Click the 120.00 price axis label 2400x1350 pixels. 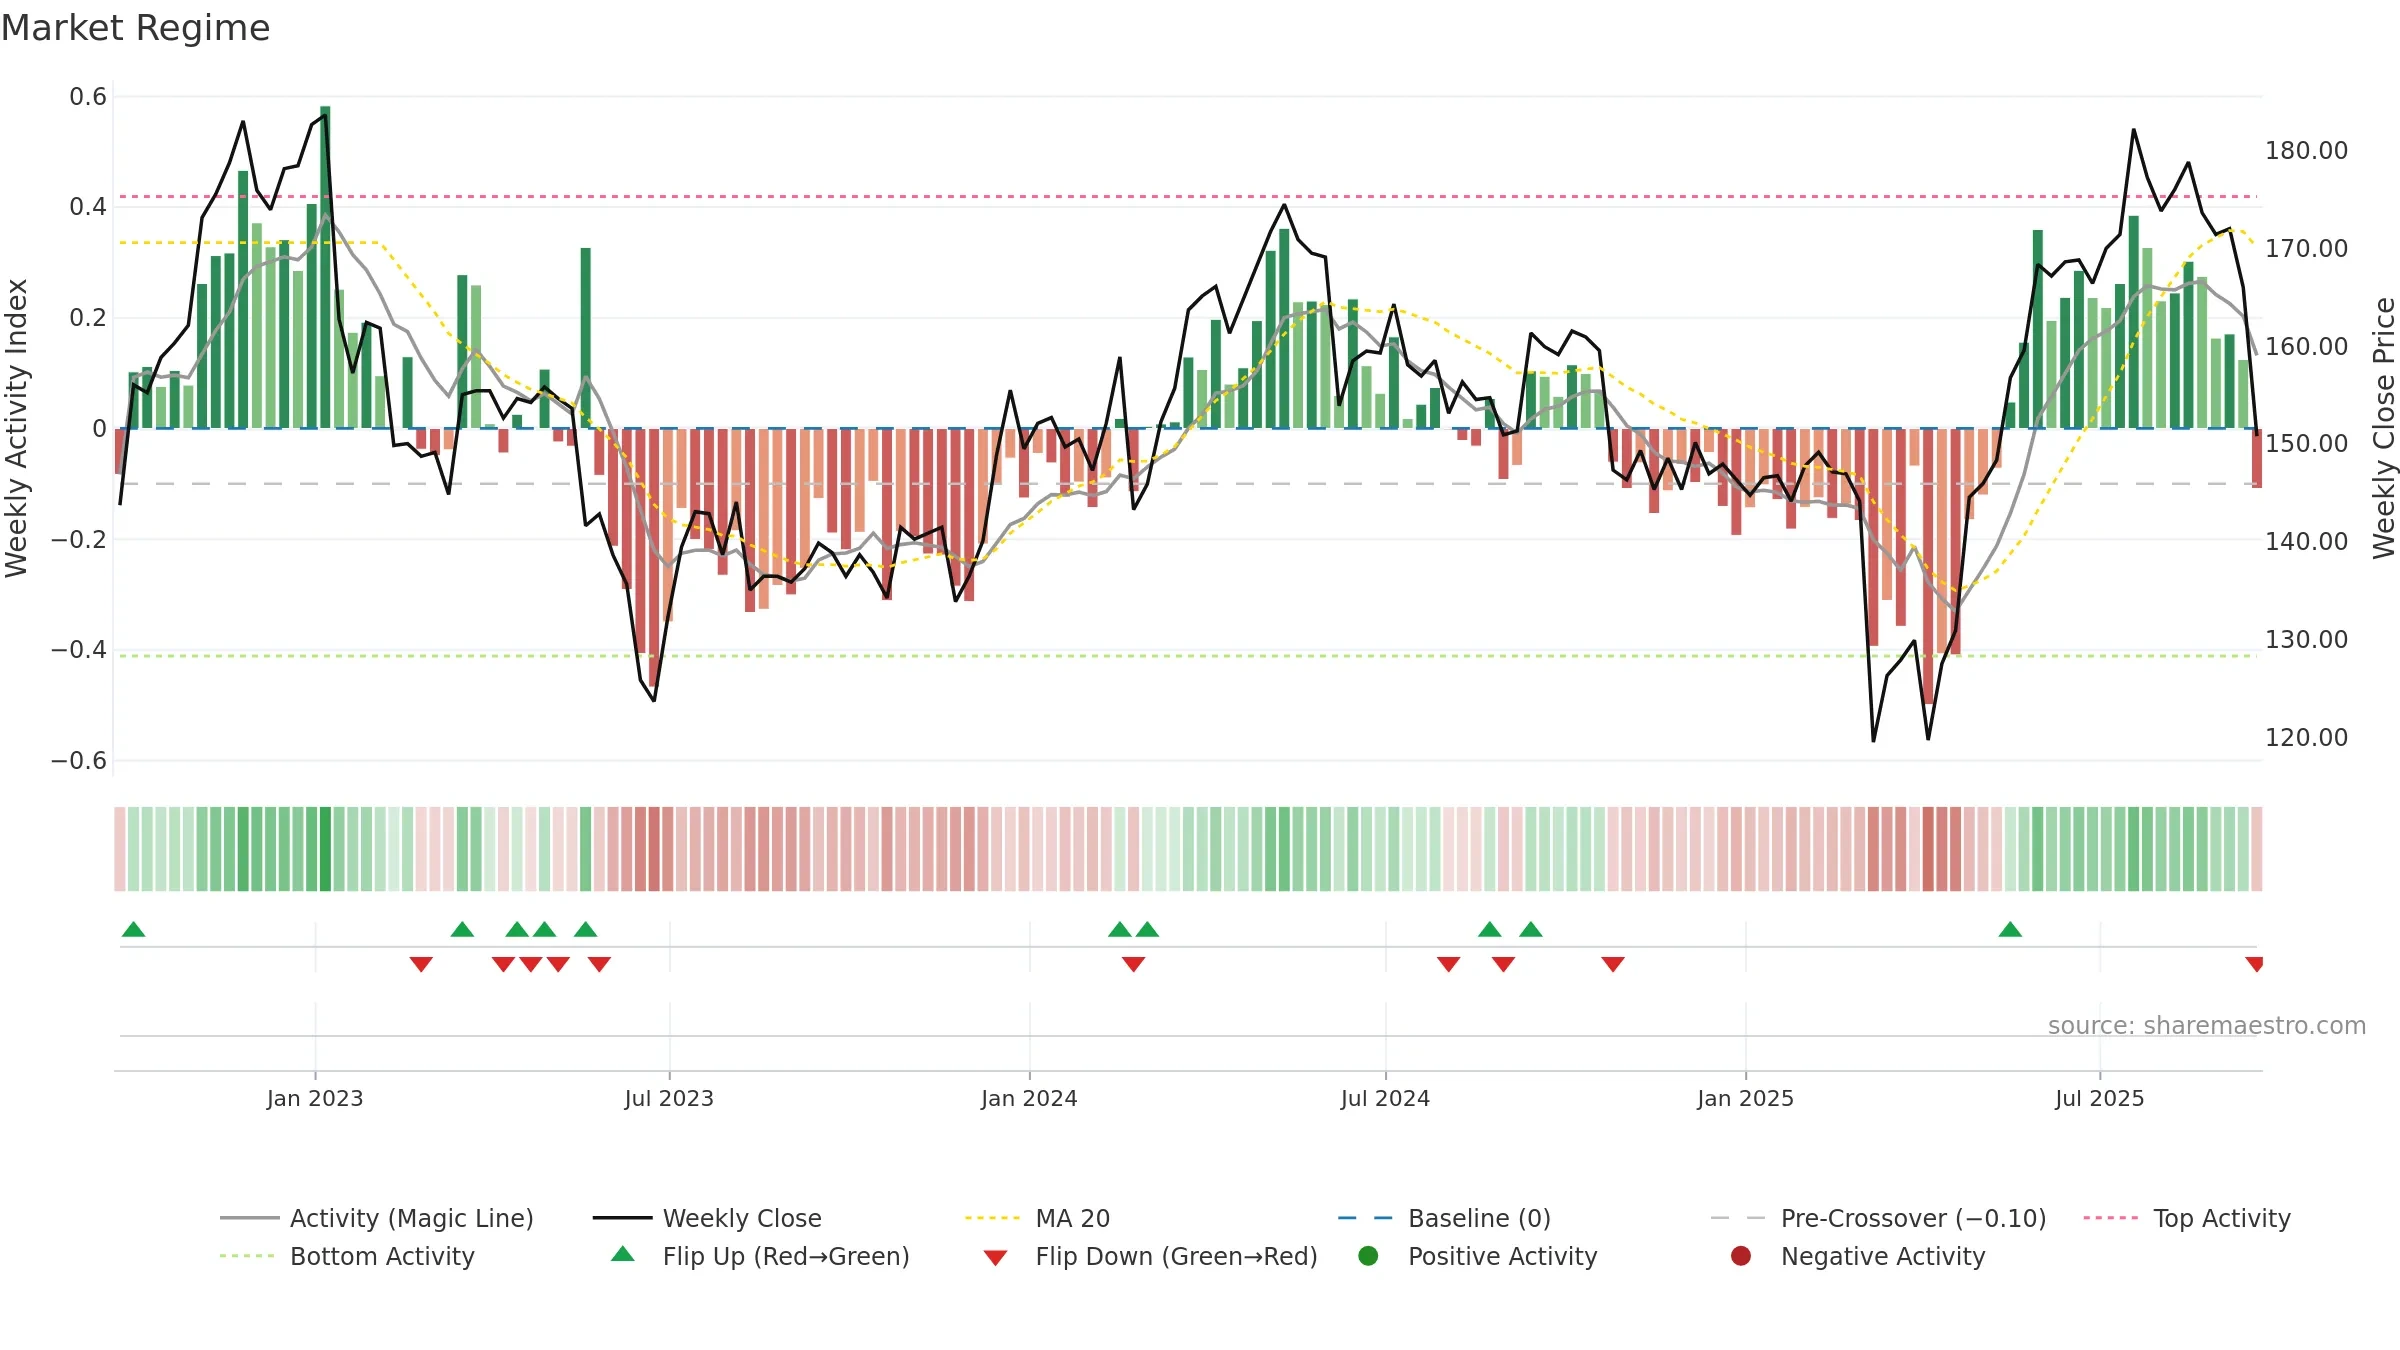pos(2306,738)
